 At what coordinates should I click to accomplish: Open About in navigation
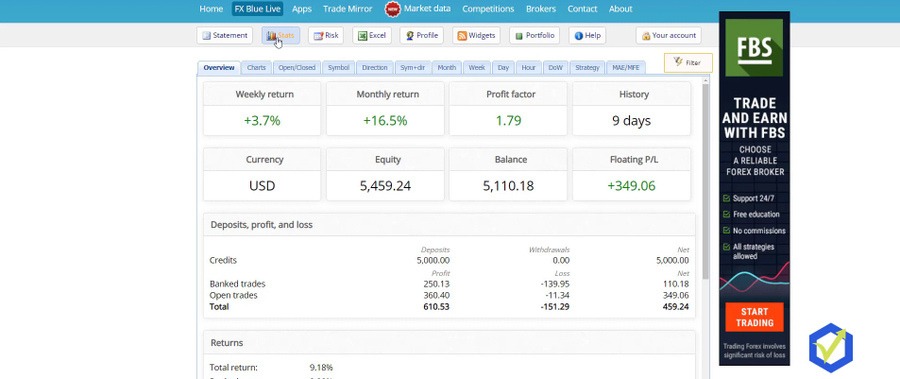[620, 9]
